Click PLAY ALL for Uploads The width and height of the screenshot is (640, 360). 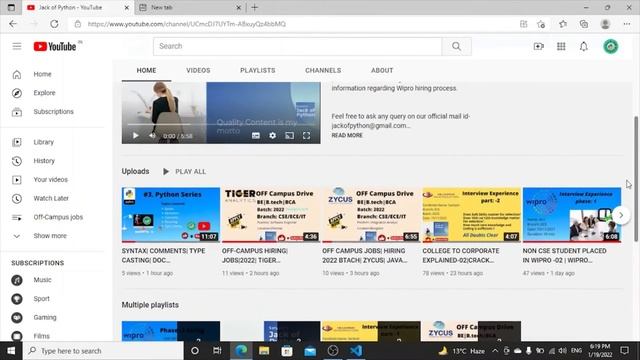point(184,172)
